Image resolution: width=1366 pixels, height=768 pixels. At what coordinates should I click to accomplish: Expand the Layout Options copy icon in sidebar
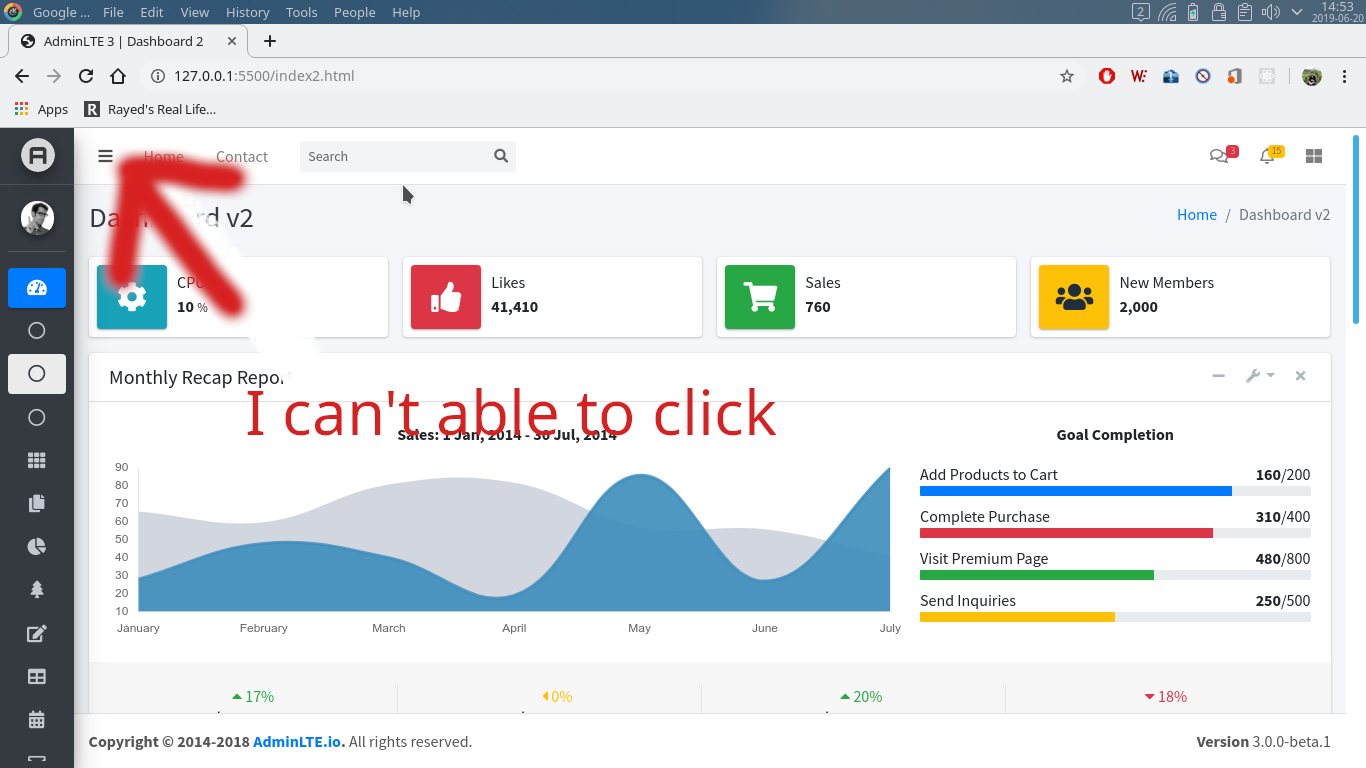(x=36, y=503)
